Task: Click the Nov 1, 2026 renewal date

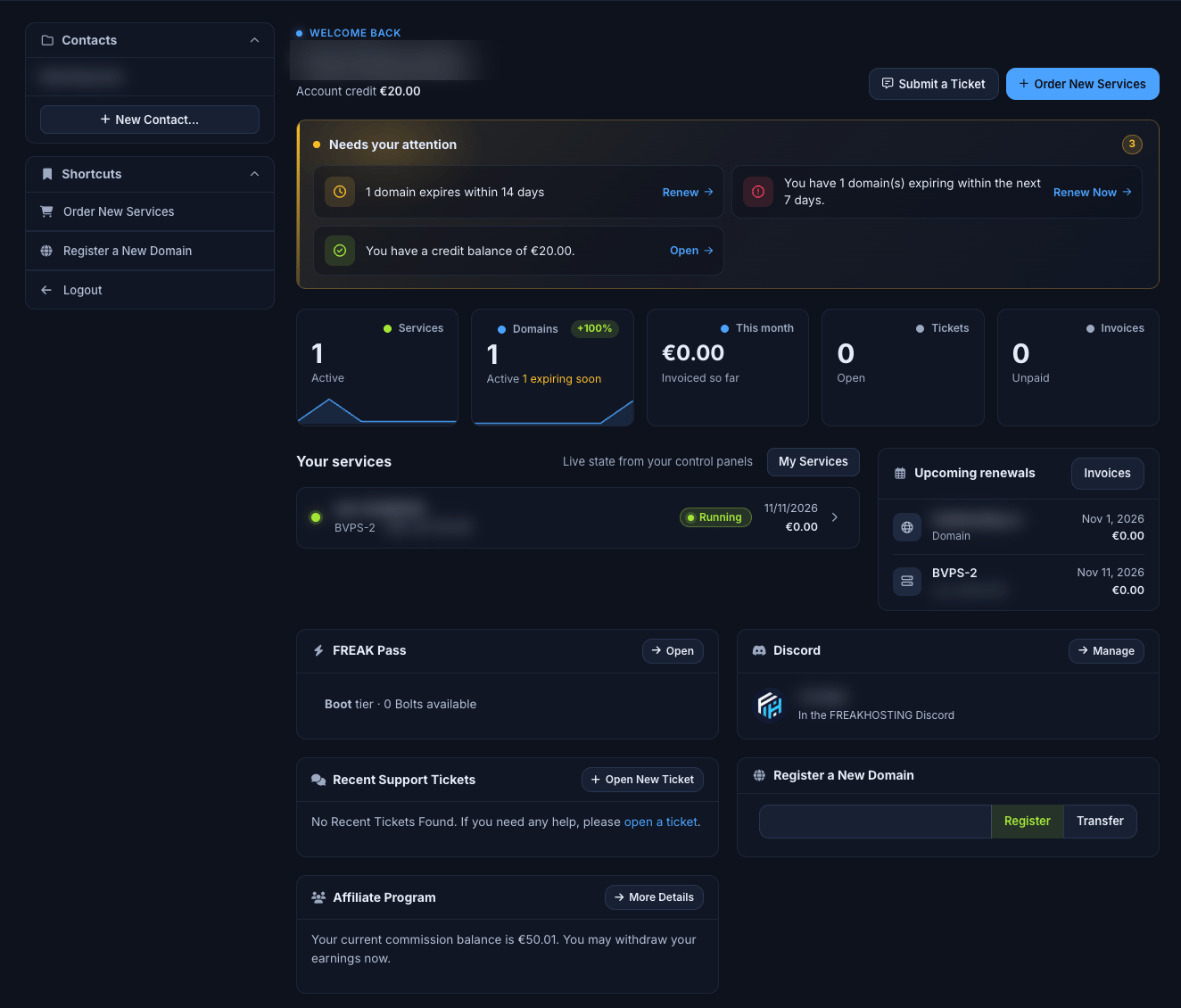Action: pyautogui.click(x=1112, y=519)
